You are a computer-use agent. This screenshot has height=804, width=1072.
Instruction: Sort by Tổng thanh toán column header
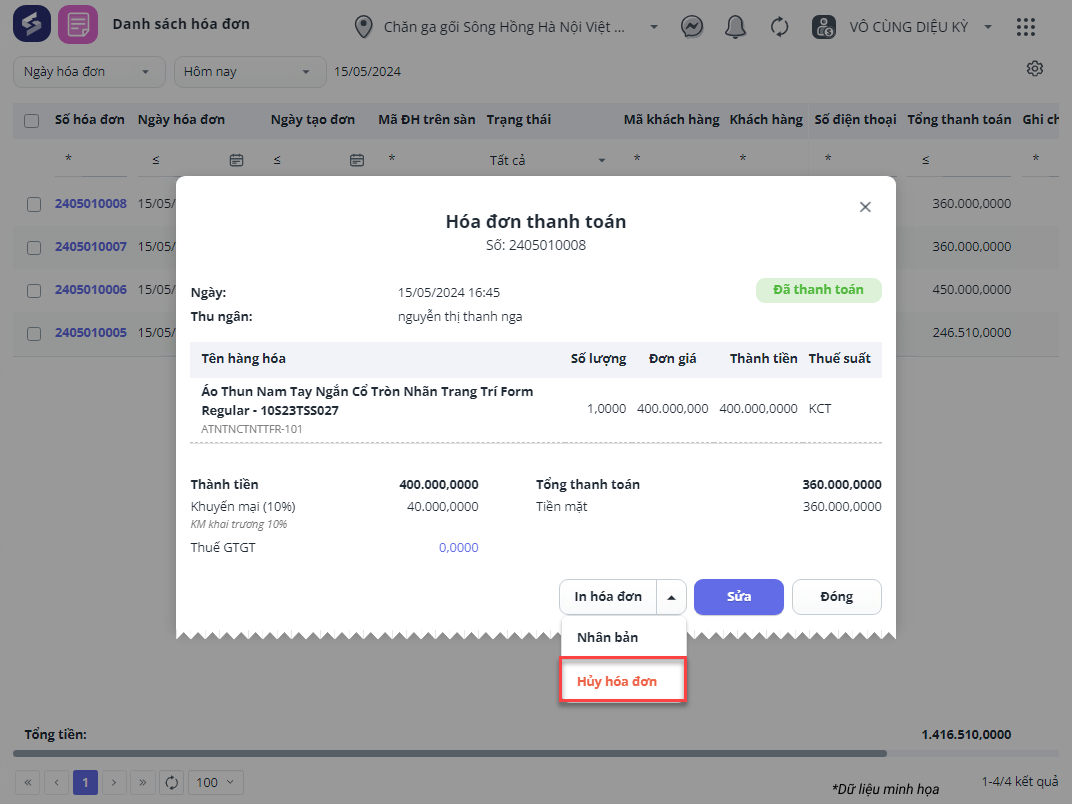pyautogui.click(x=959, y=120)
